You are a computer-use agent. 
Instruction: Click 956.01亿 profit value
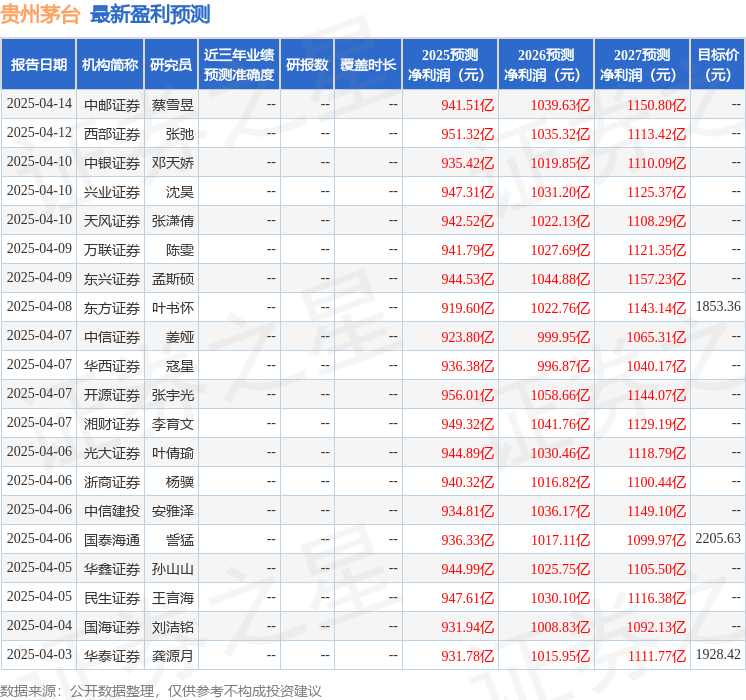pos(468,395)
